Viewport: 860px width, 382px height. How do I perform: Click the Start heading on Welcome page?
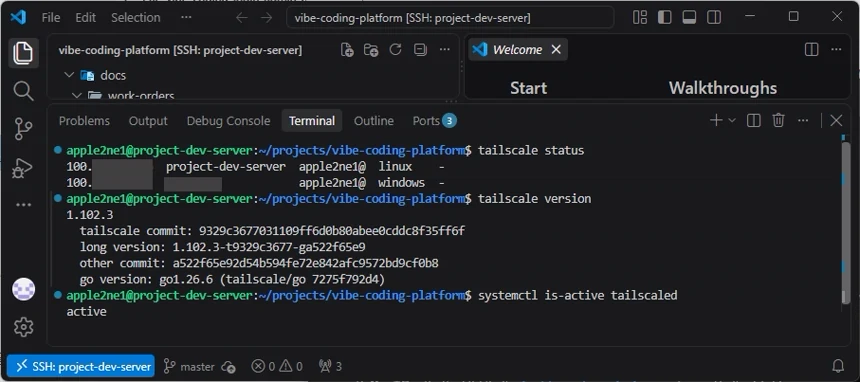[529, 88]
